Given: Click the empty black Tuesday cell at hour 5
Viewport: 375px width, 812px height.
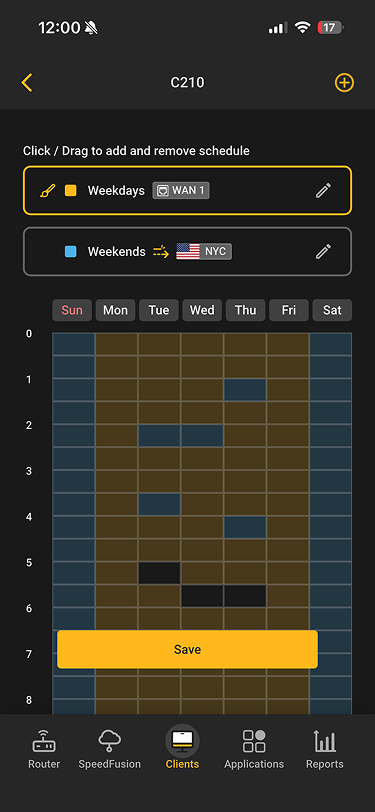Looking at the screenshot, I should coord(160,573).
